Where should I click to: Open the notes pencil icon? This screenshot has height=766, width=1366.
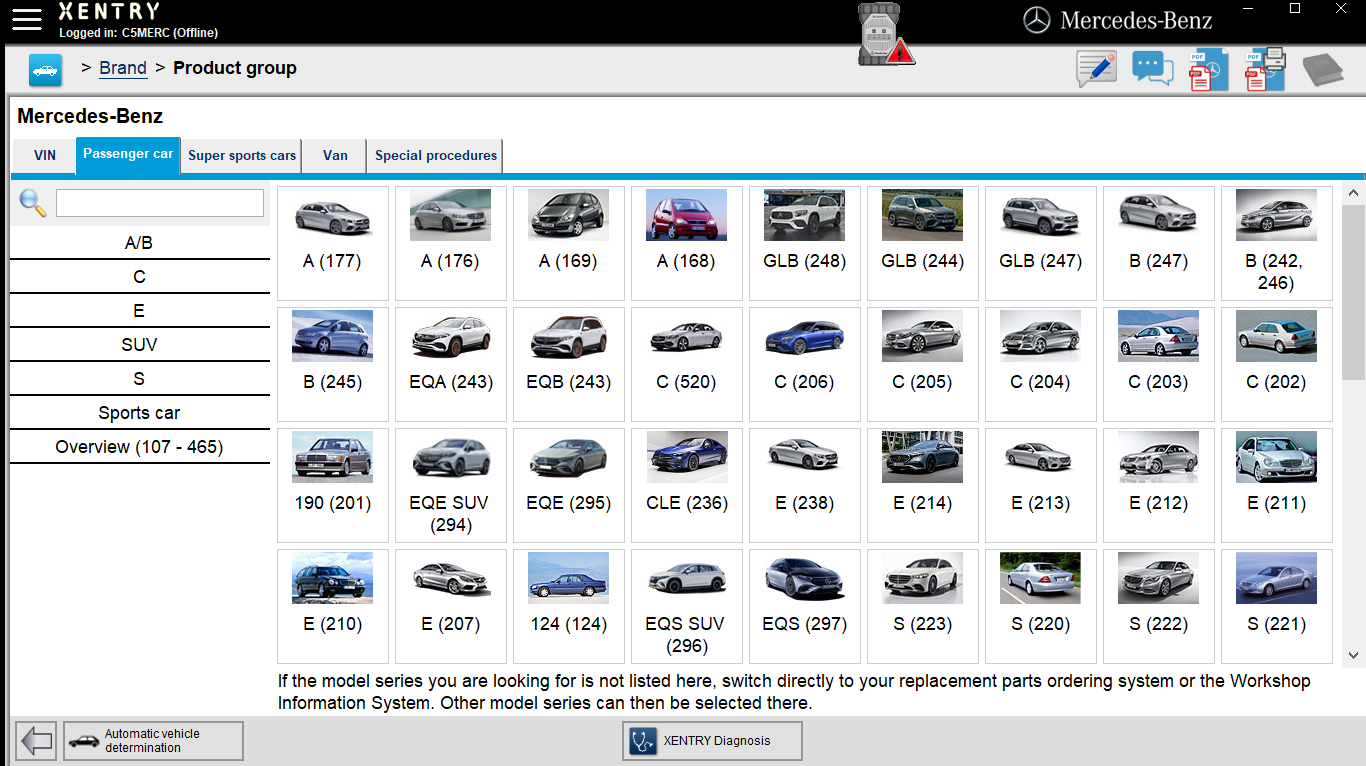tap(1096, 69)
